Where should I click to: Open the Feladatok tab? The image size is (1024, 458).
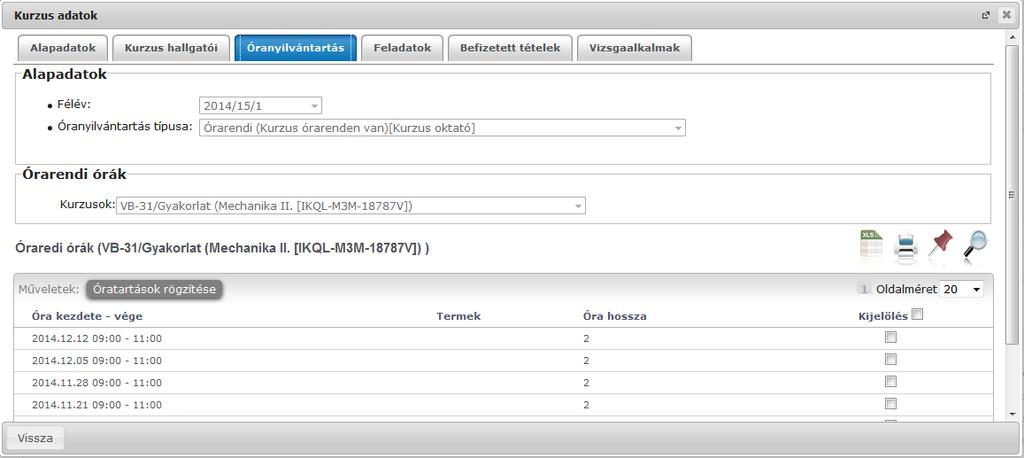tap(402, 48)
